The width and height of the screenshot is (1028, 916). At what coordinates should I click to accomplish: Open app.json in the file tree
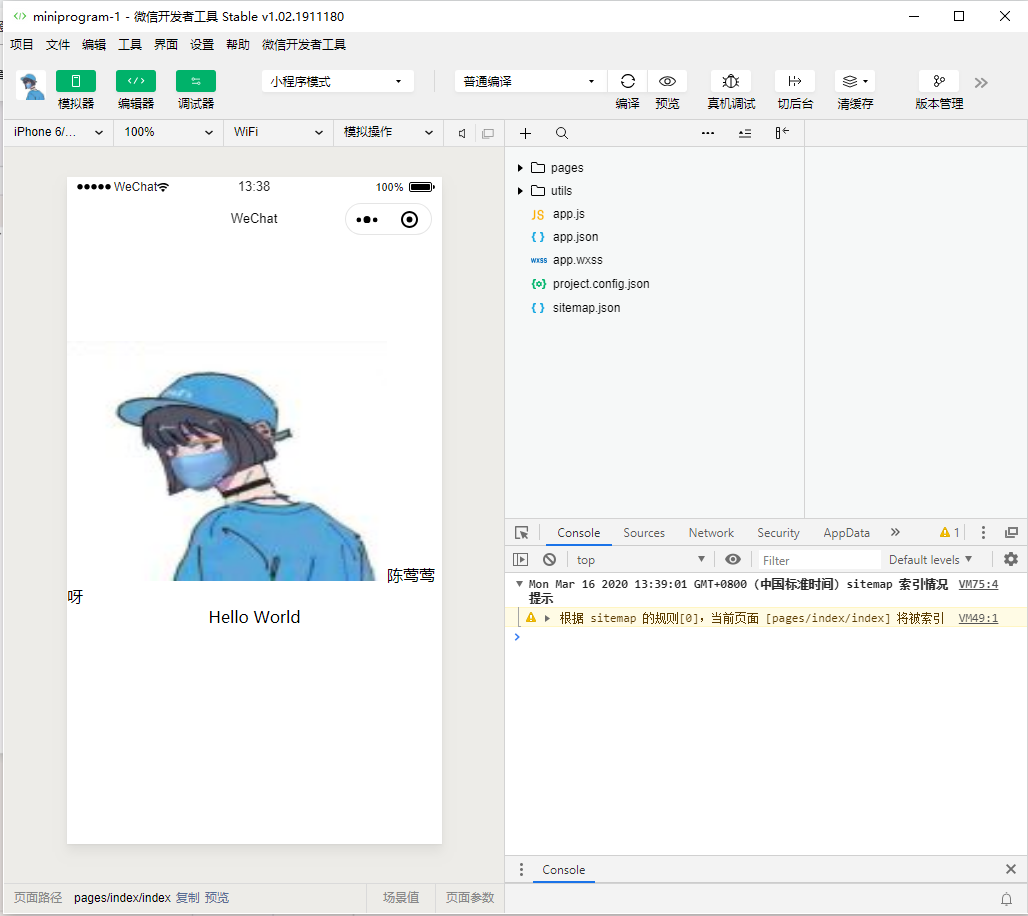pos(575,237)
